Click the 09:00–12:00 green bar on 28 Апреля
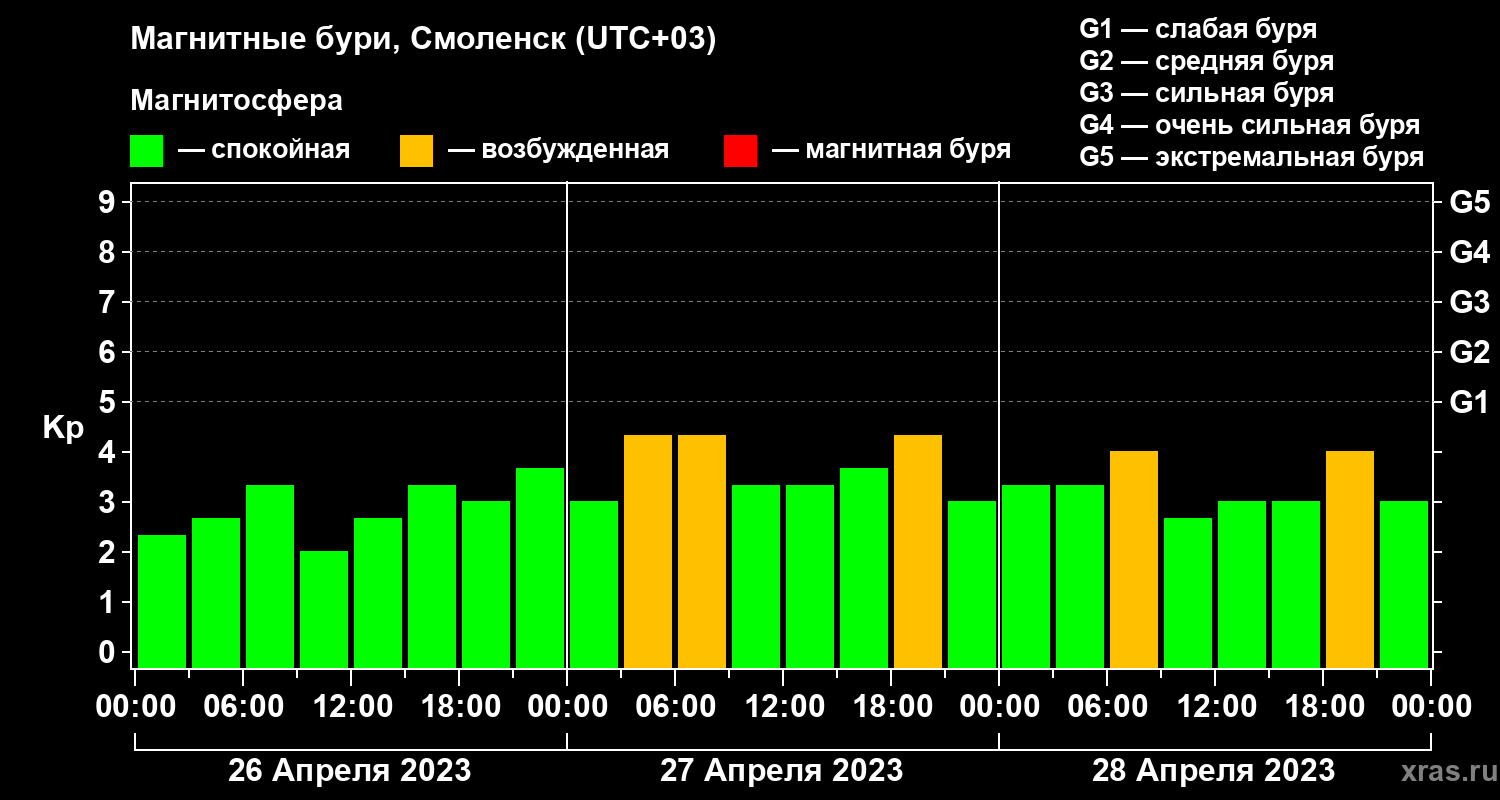This screenshot has height=800, width=1500. [1188, 593]
